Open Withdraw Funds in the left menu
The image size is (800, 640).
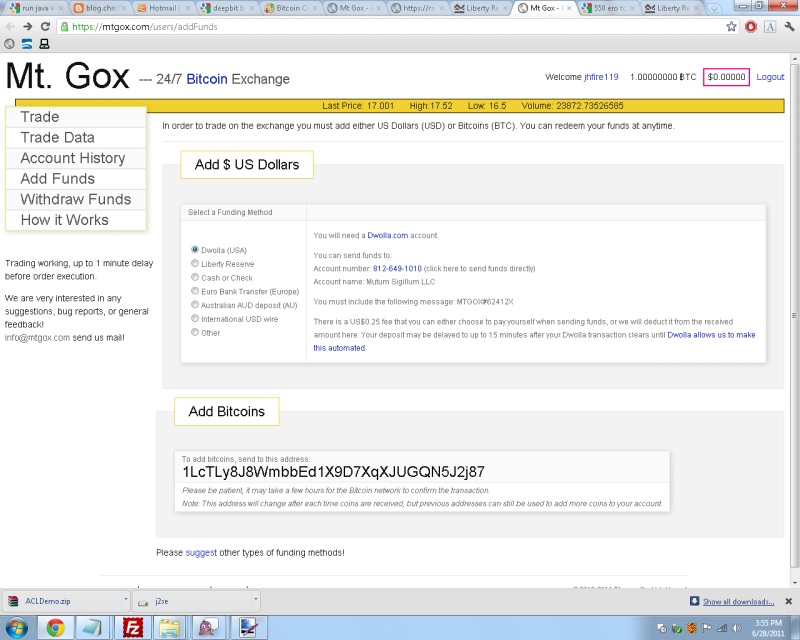(x=75, y=199)
